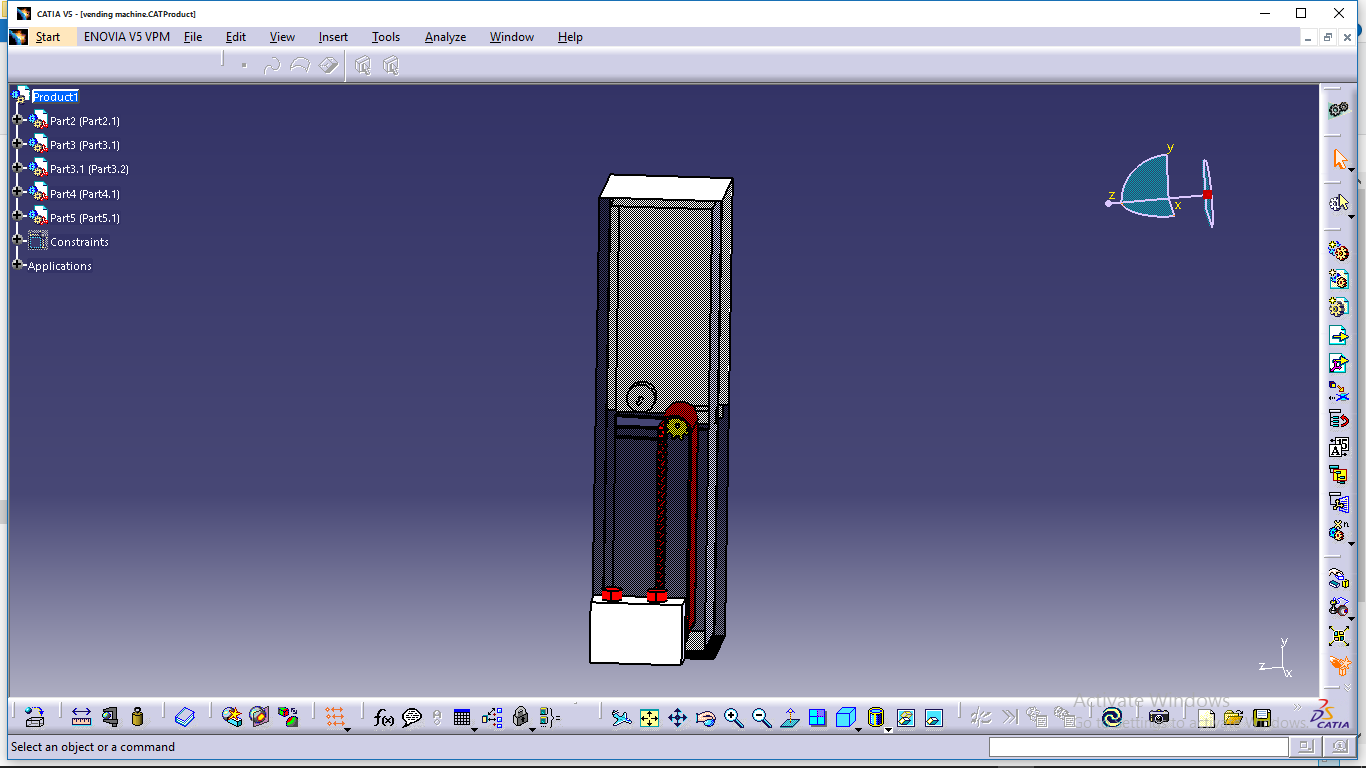Click the Zoom Out magnifier
1366x768 pixels.
click(x=761, y=717)
